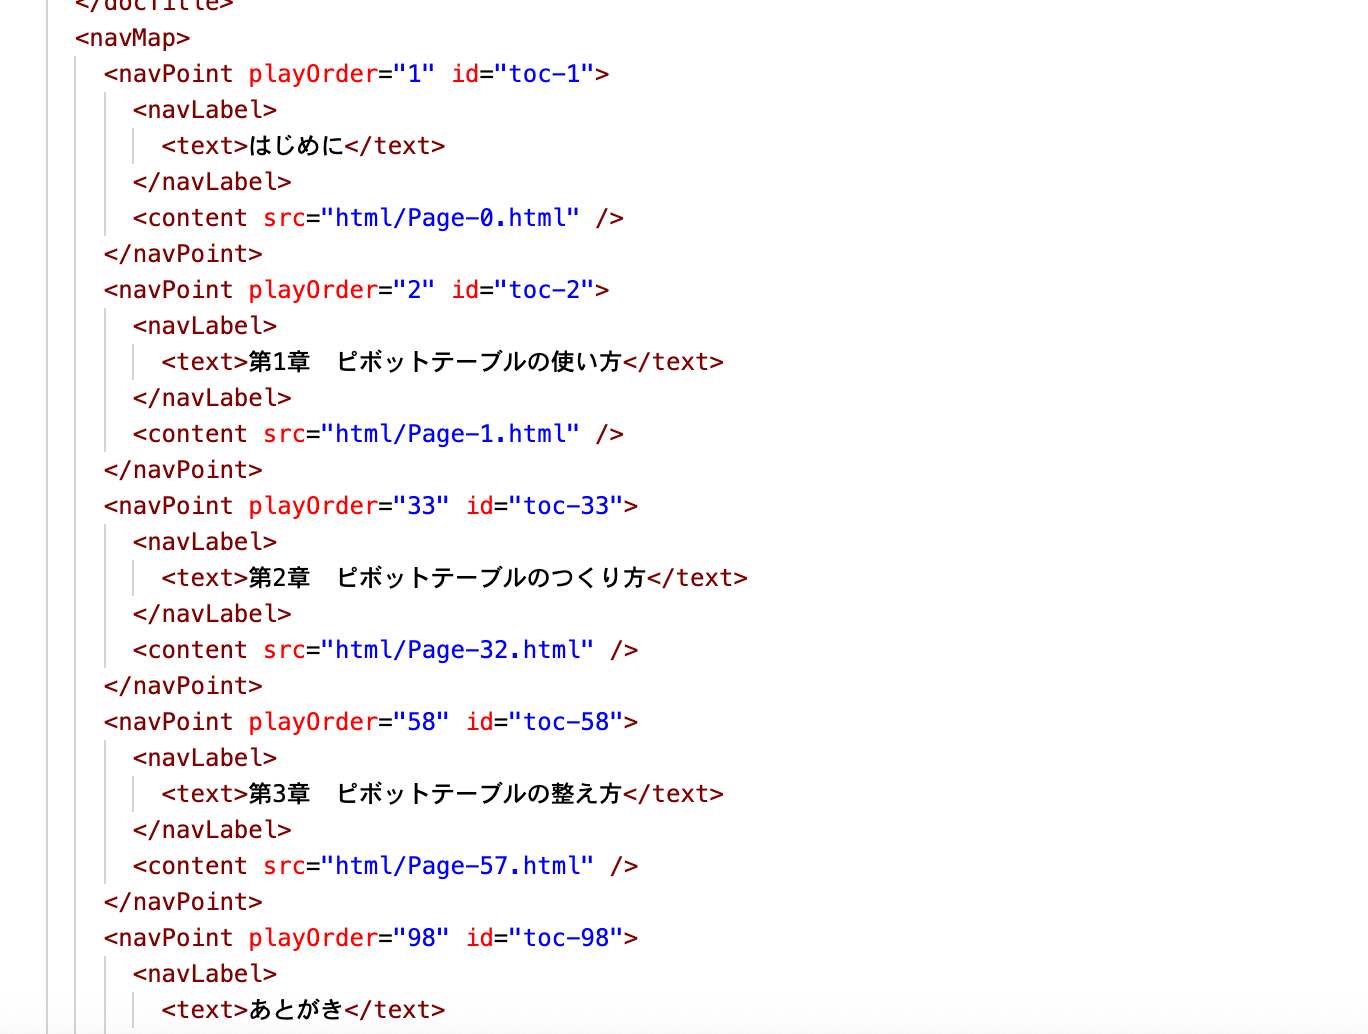
Task: Click the playOrder value "1"
Action: point(414,74)
